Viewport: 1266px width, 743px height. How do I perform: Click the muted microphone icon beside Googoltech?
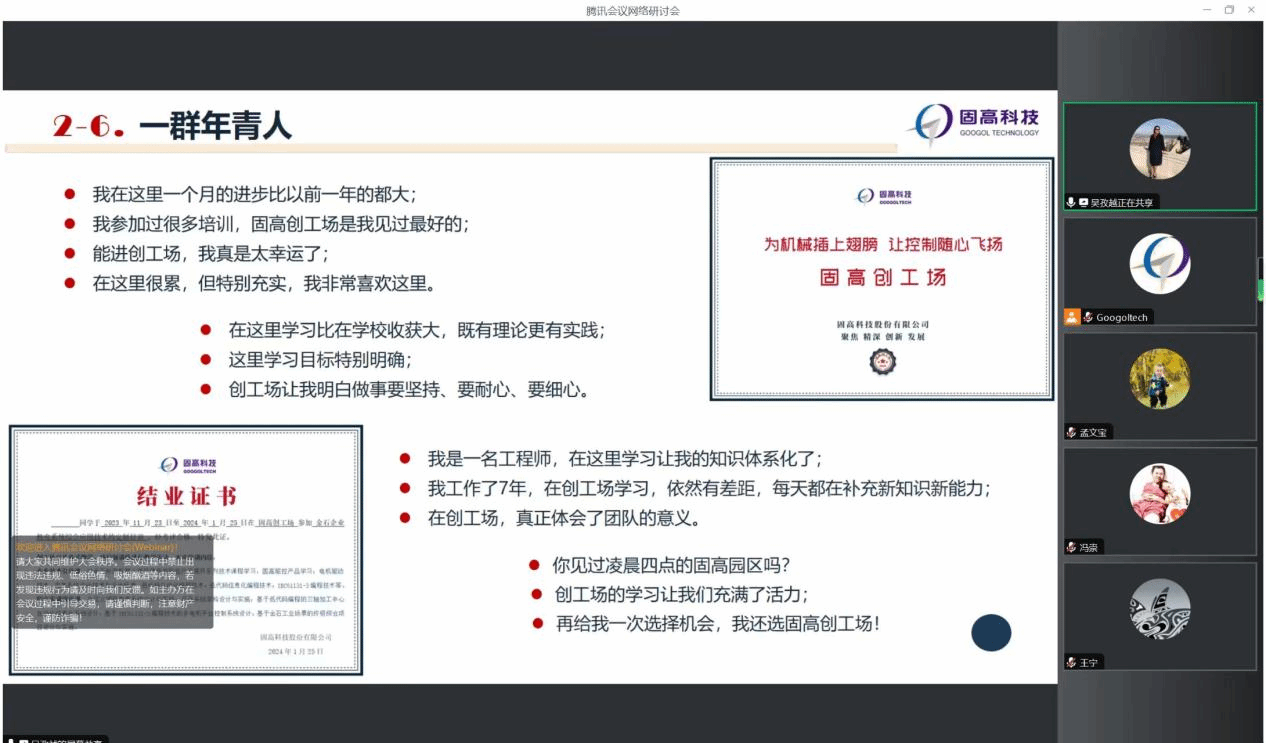(1087, 317)
